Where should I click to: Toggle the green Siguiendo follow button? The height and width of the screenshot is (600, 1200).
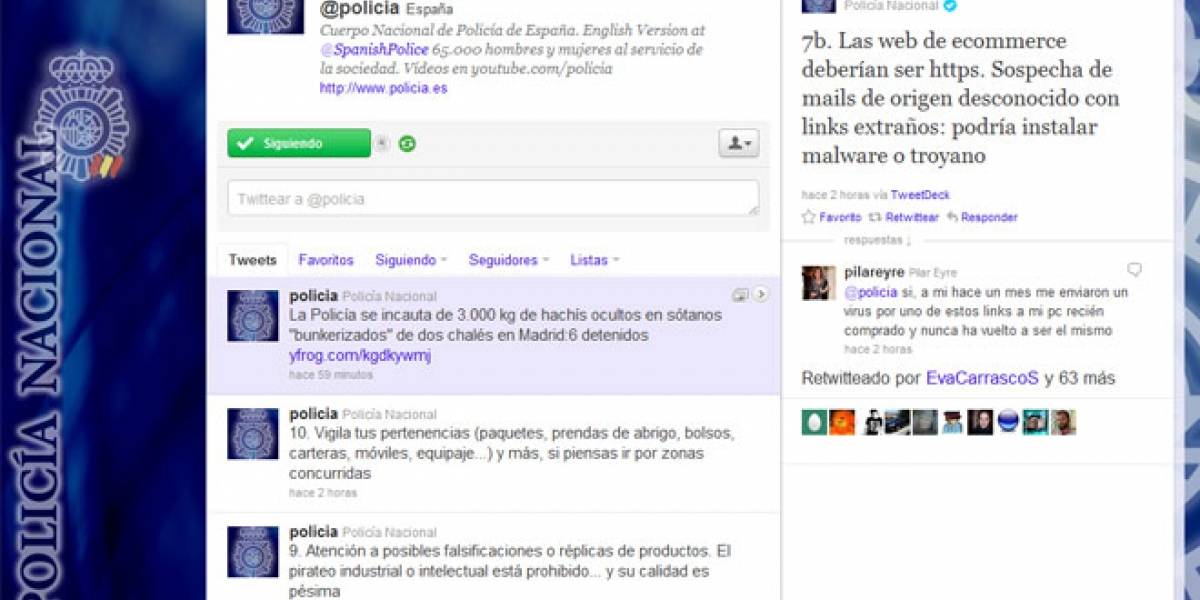click(299, 143)
